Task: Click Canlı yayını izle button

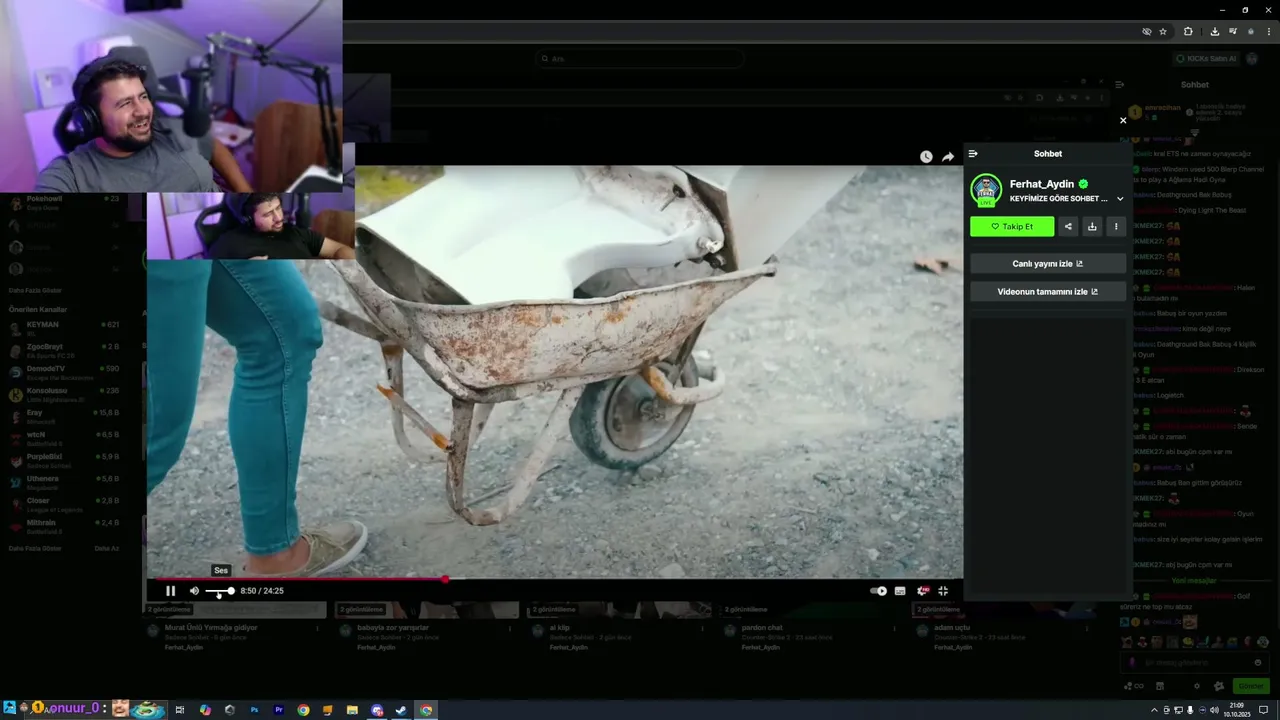Action: (1048, 264)
